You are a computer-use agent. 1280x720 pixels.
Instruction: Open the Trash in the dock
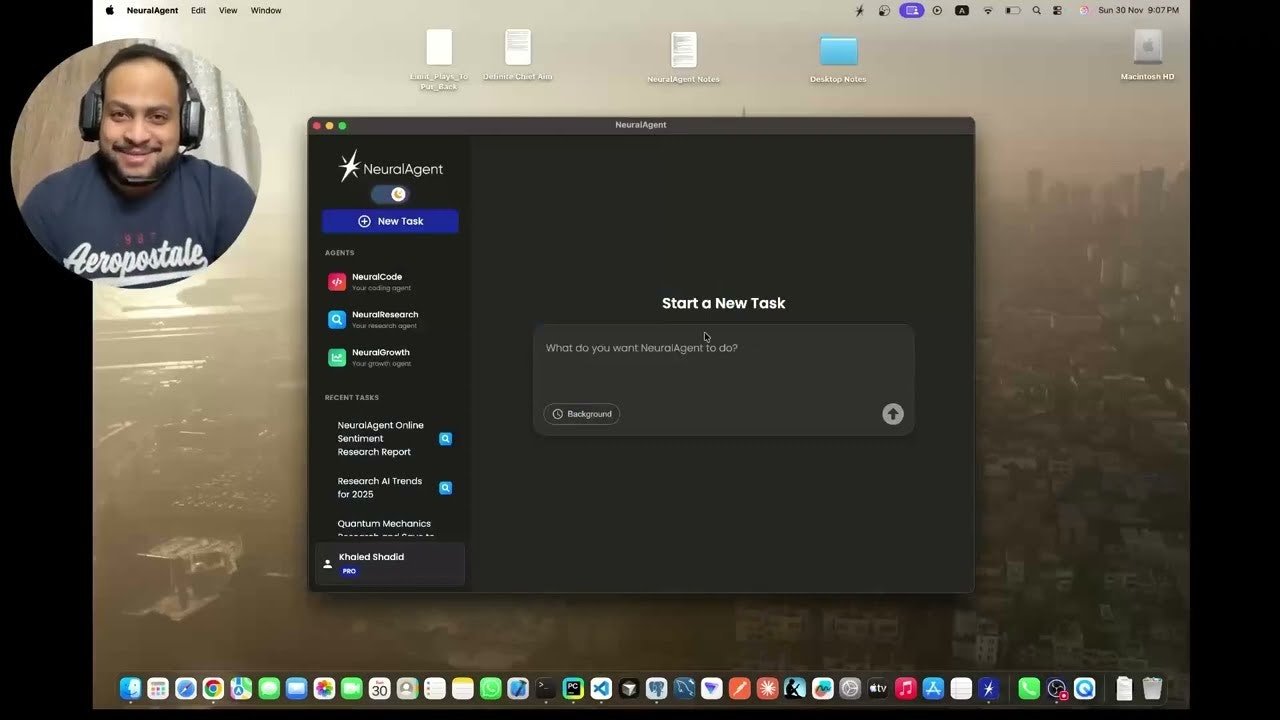click(1152, 688)
